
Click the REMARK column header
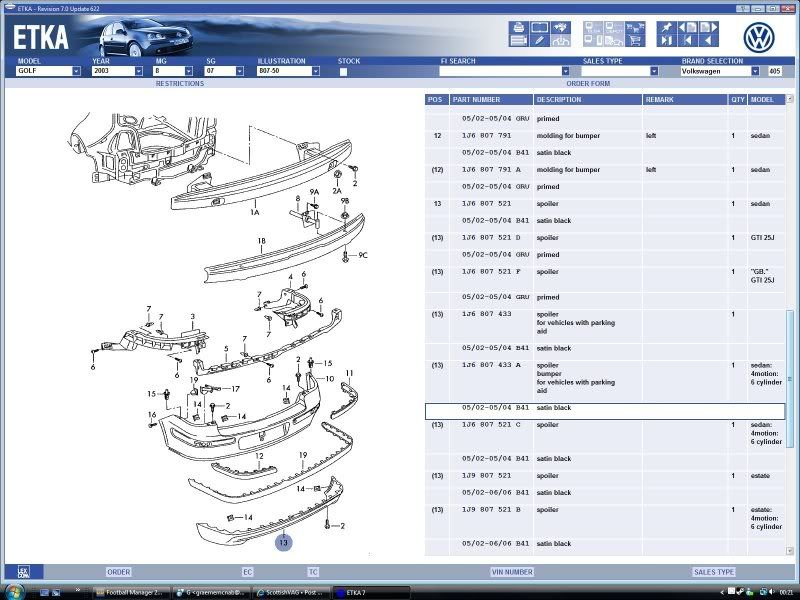pyautogui.click(x=685, y=99)
